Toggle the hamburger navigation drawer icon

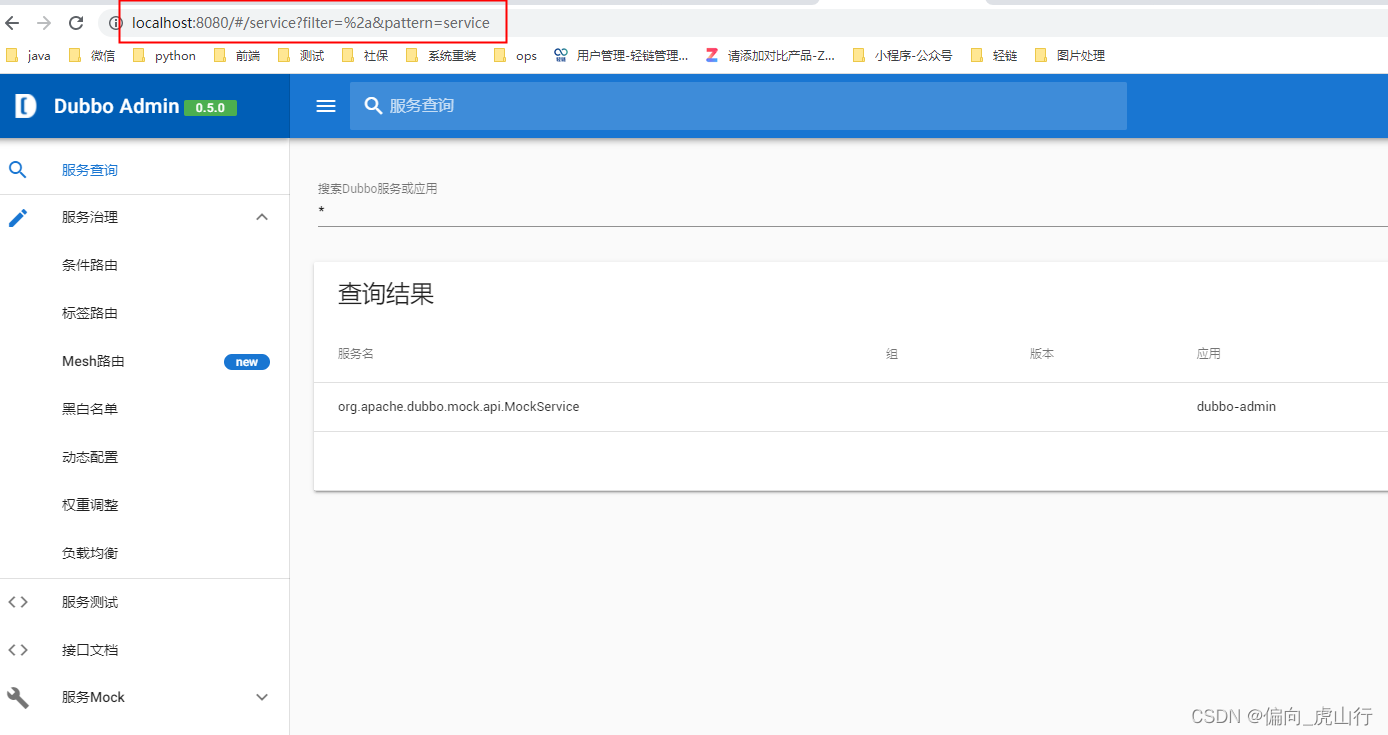point(326,106)
